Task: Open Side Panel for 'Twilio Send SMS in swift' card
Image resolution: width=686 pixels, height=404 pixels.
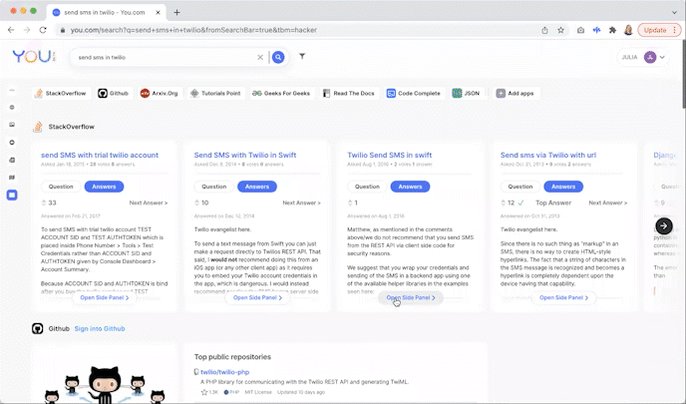Action: [411, 298]
